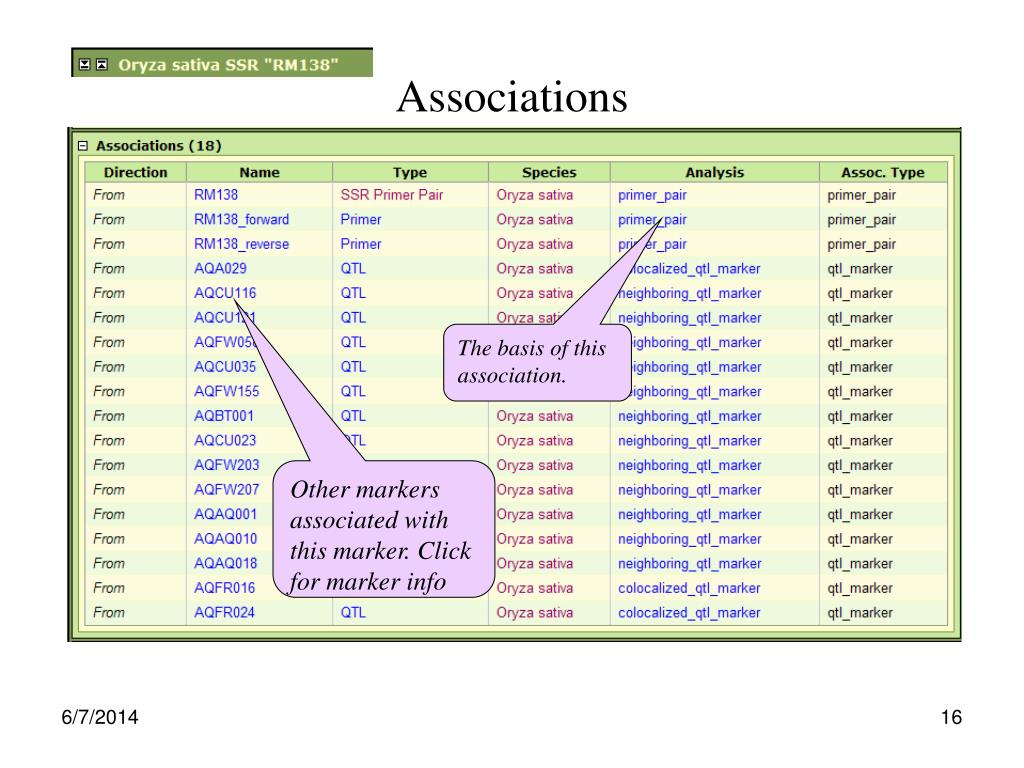Open the AQFW155 marker link
This screenshot has width=1024, height=768.
[226, 391]
